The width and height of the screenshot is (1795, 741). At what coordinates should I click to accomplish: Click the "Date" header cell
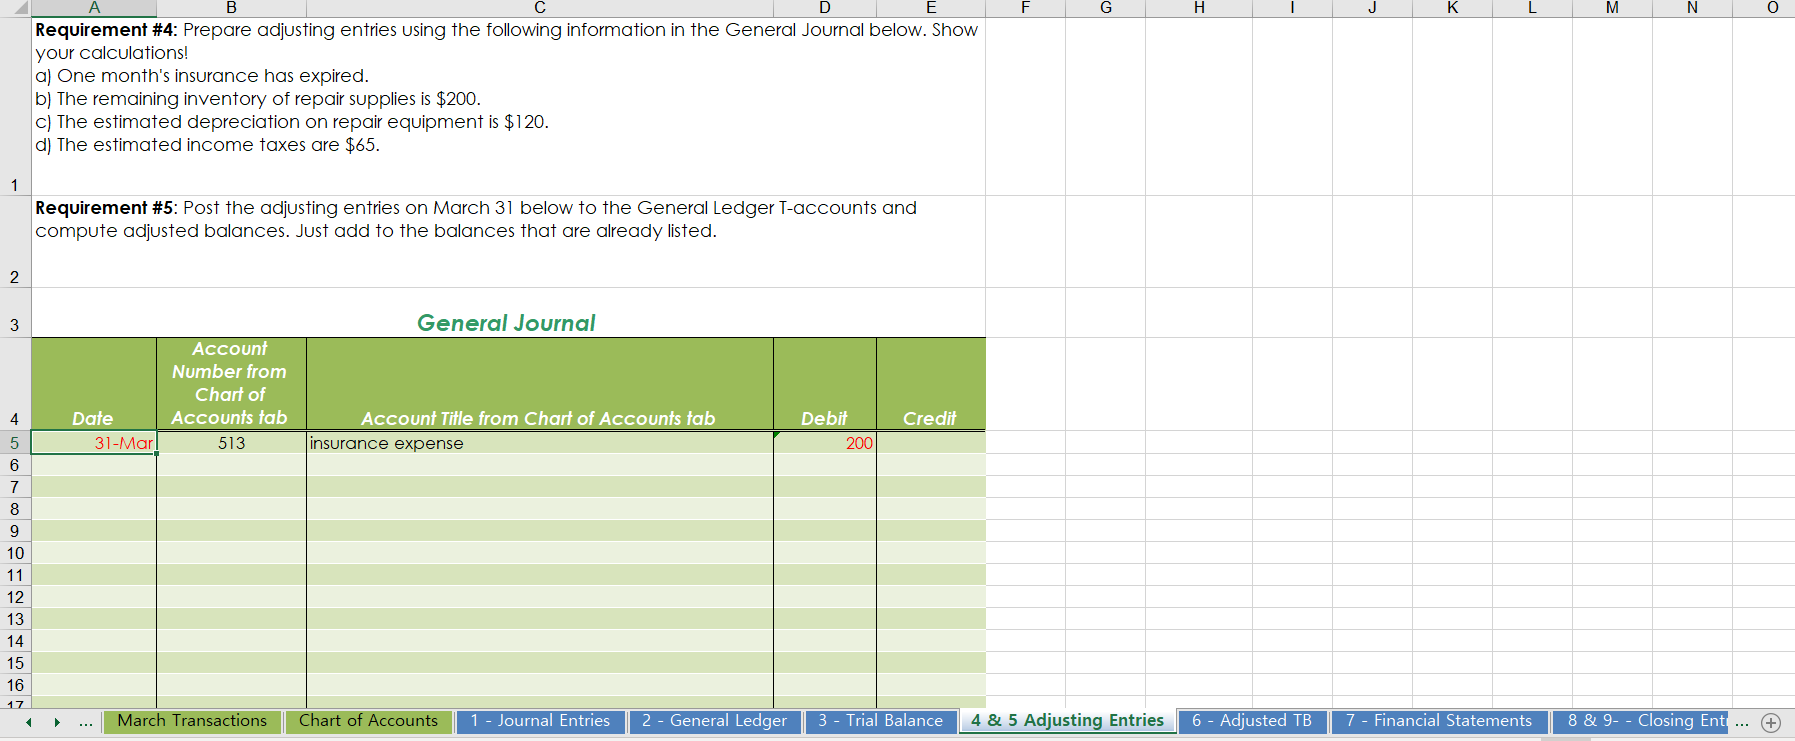pyautogui.click(x=94, y=384)
